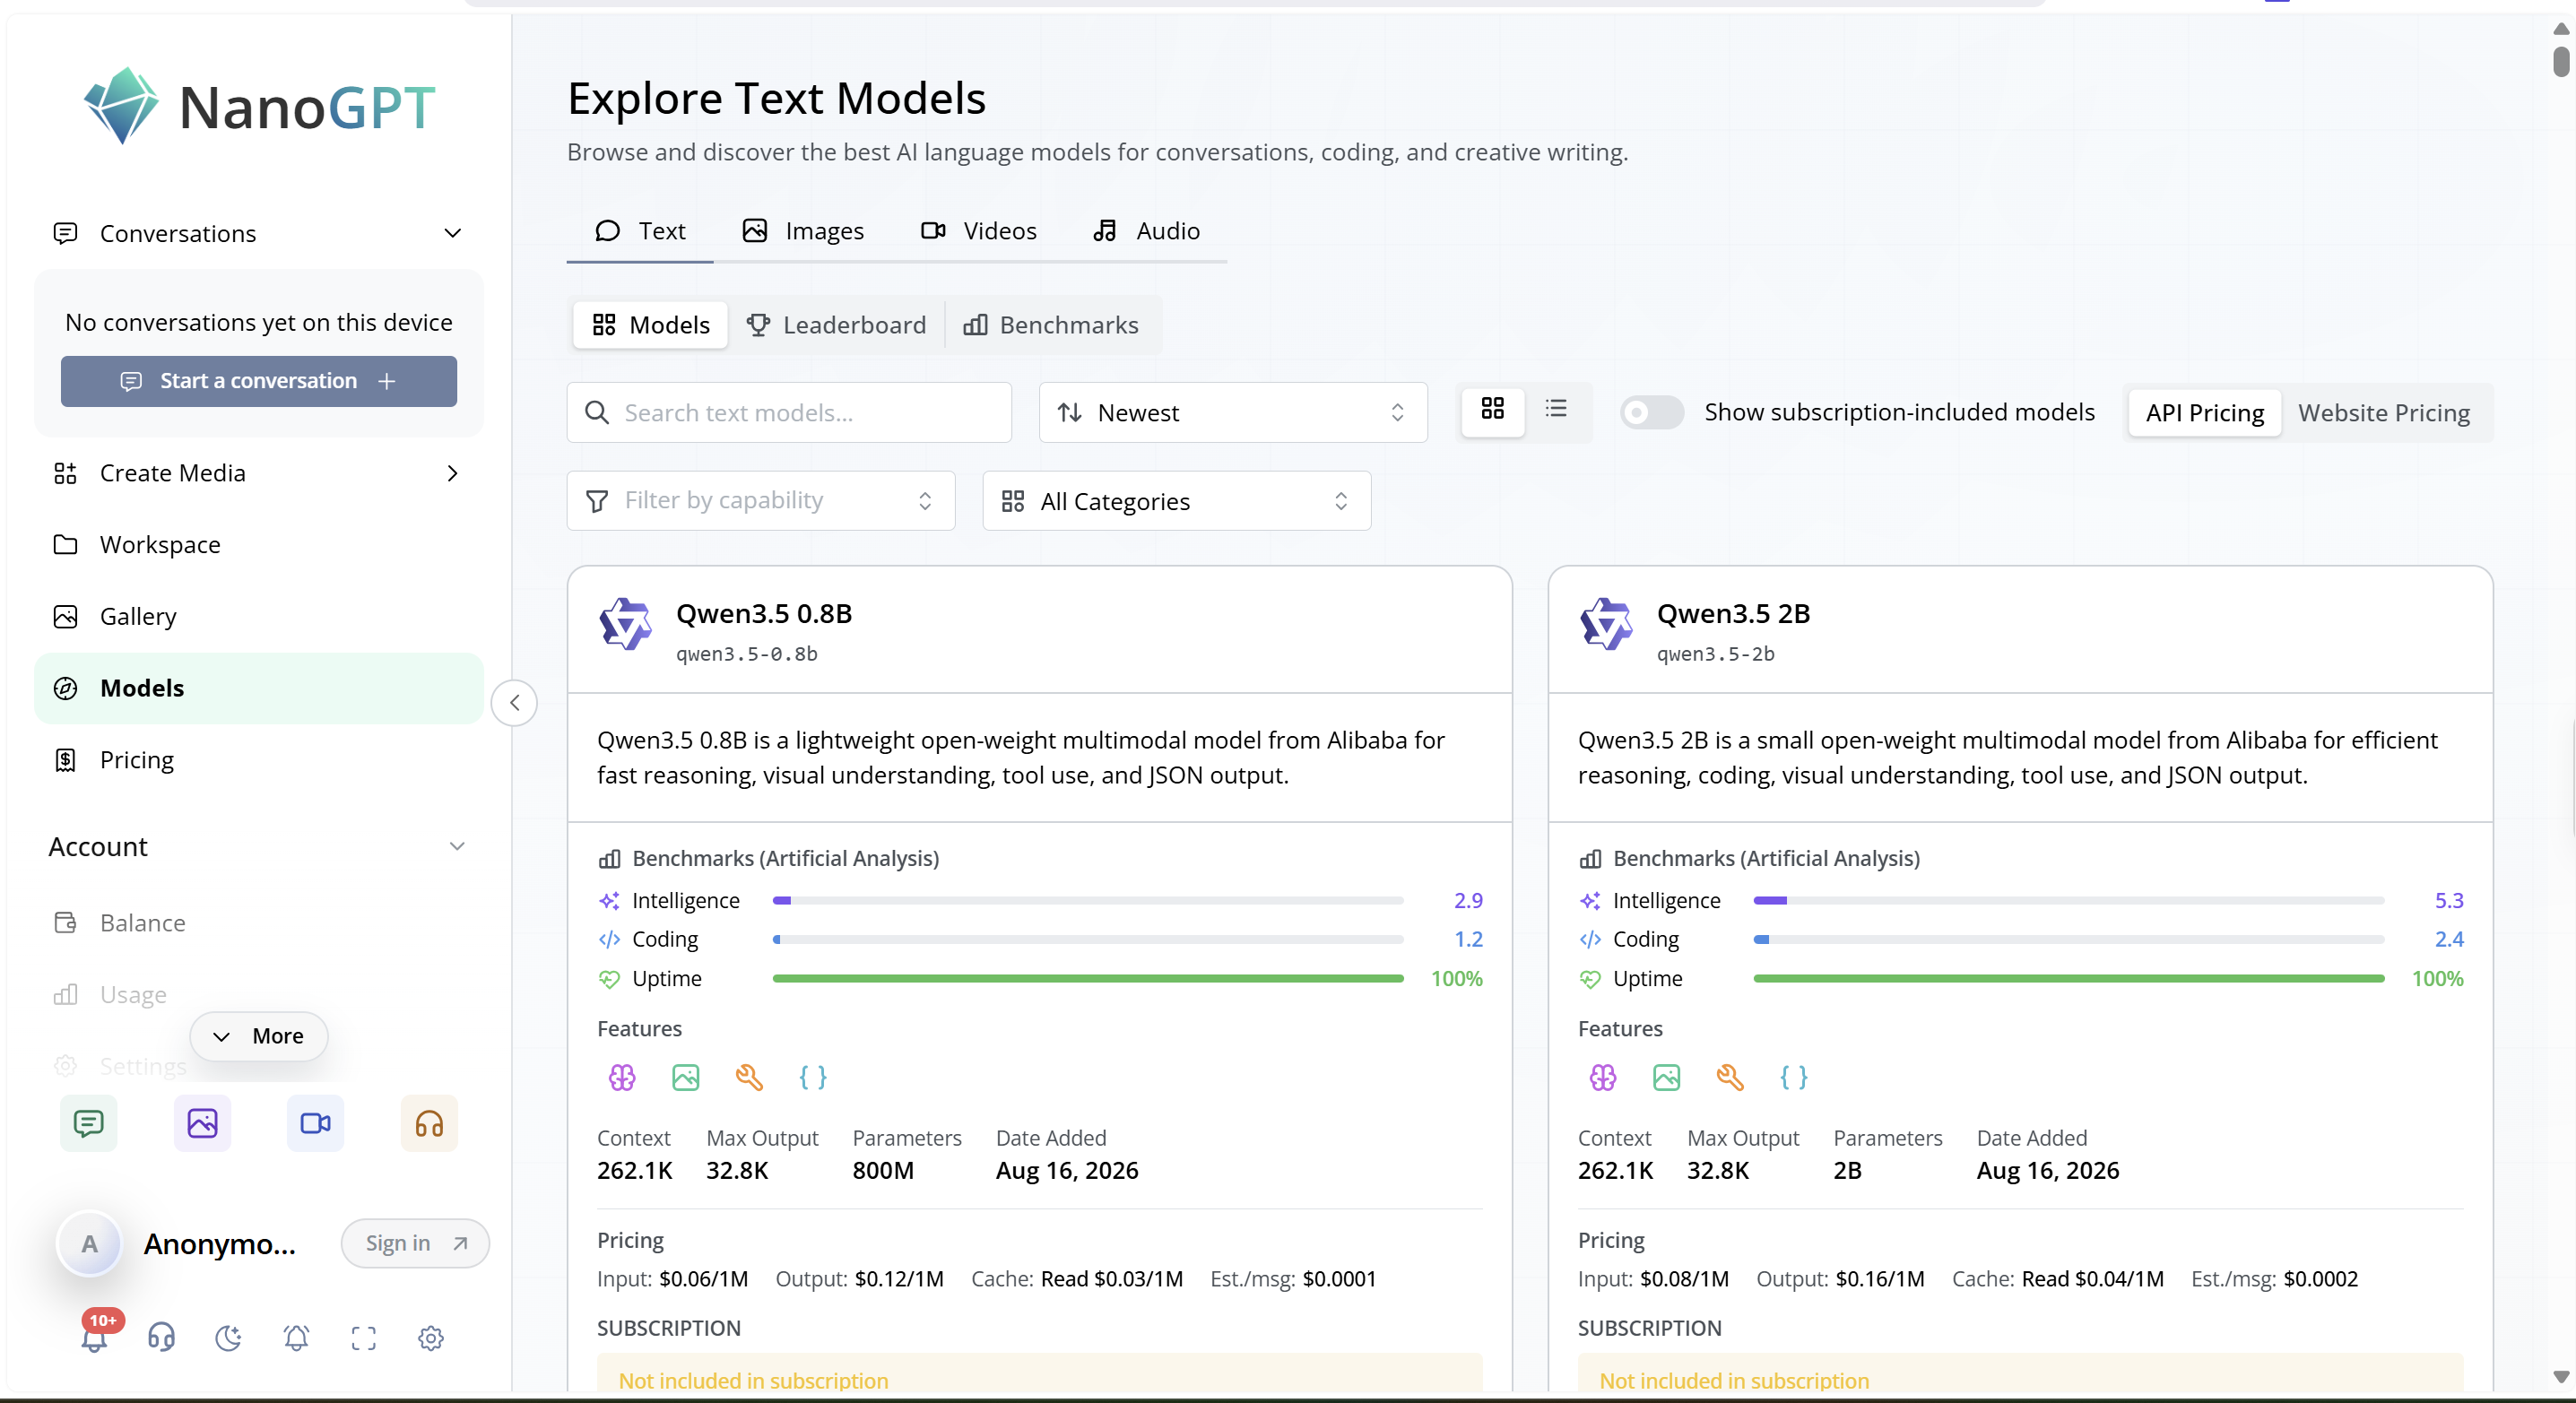Select Models in the sidebar

tap(259, 688)
